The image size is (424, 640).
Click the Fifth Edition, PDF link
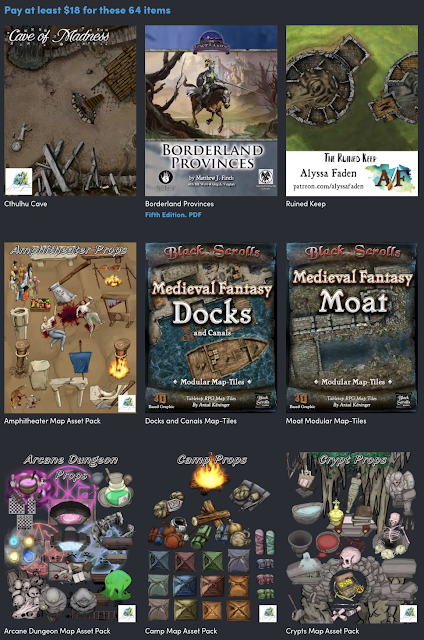pyautogui.click(x=173, y=215)
